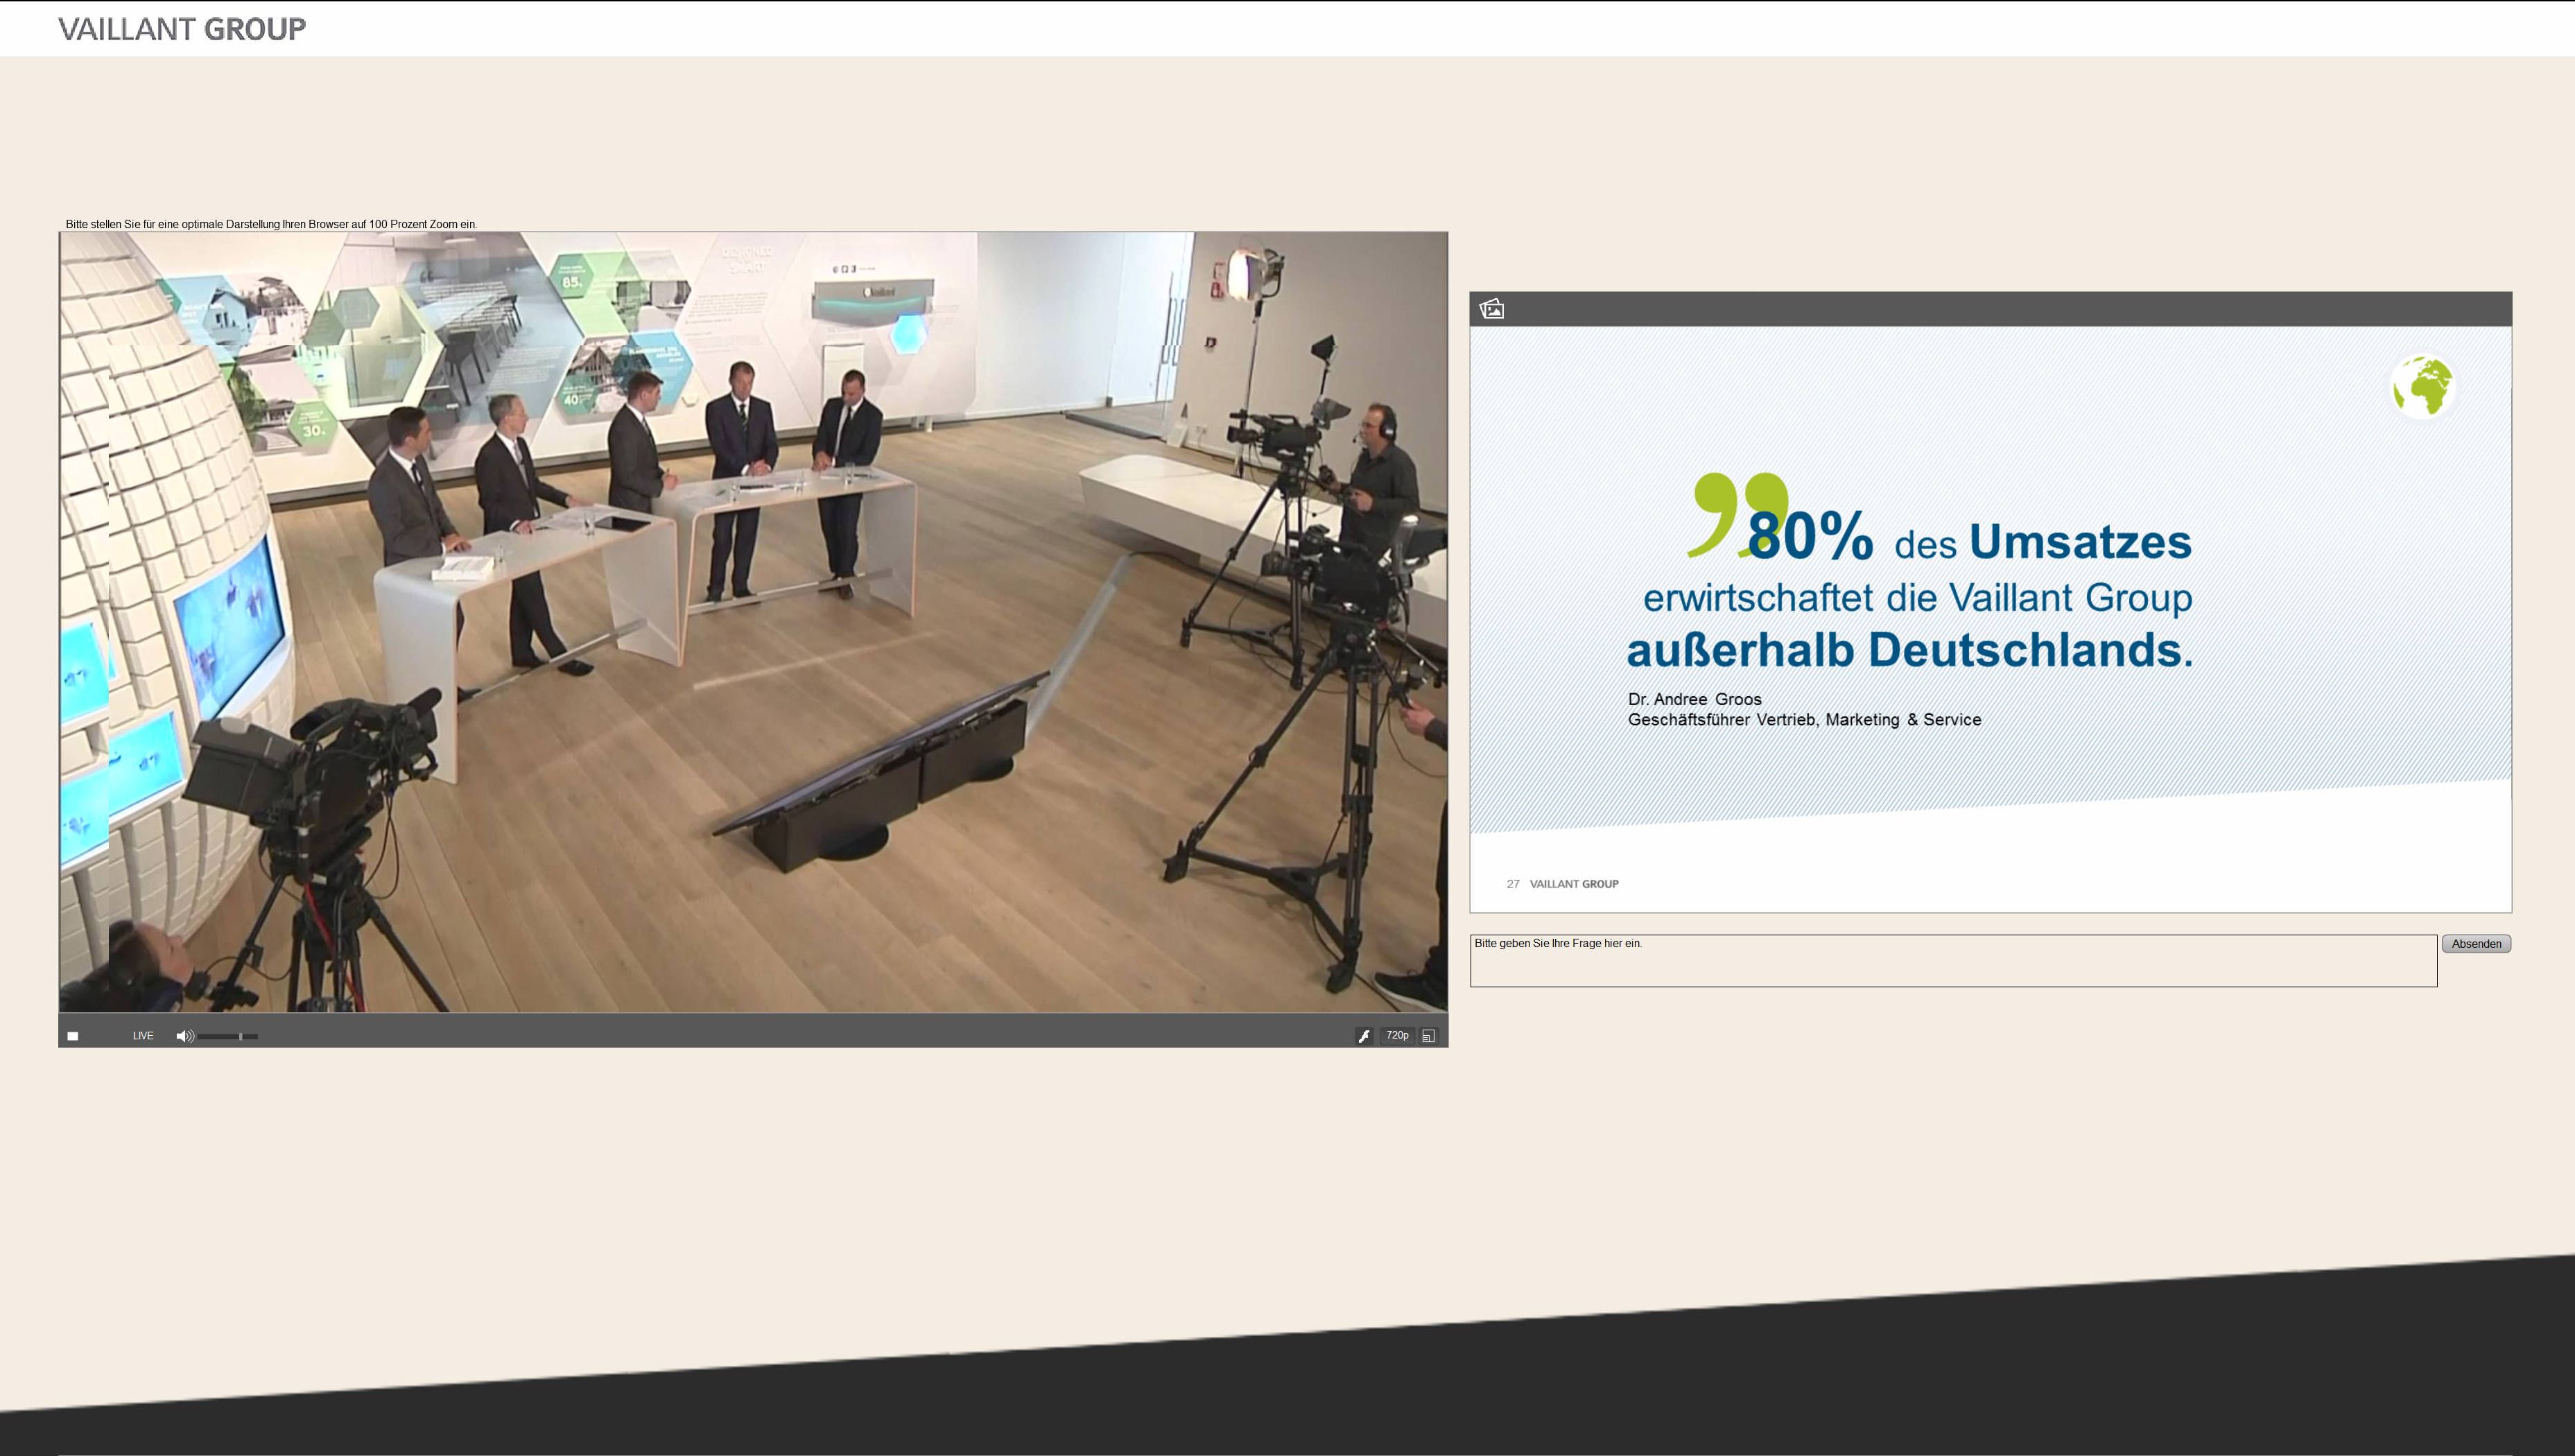The image size is (2575, 1456).
Task: Focus the question input field
Action: tap(1953, 961)
